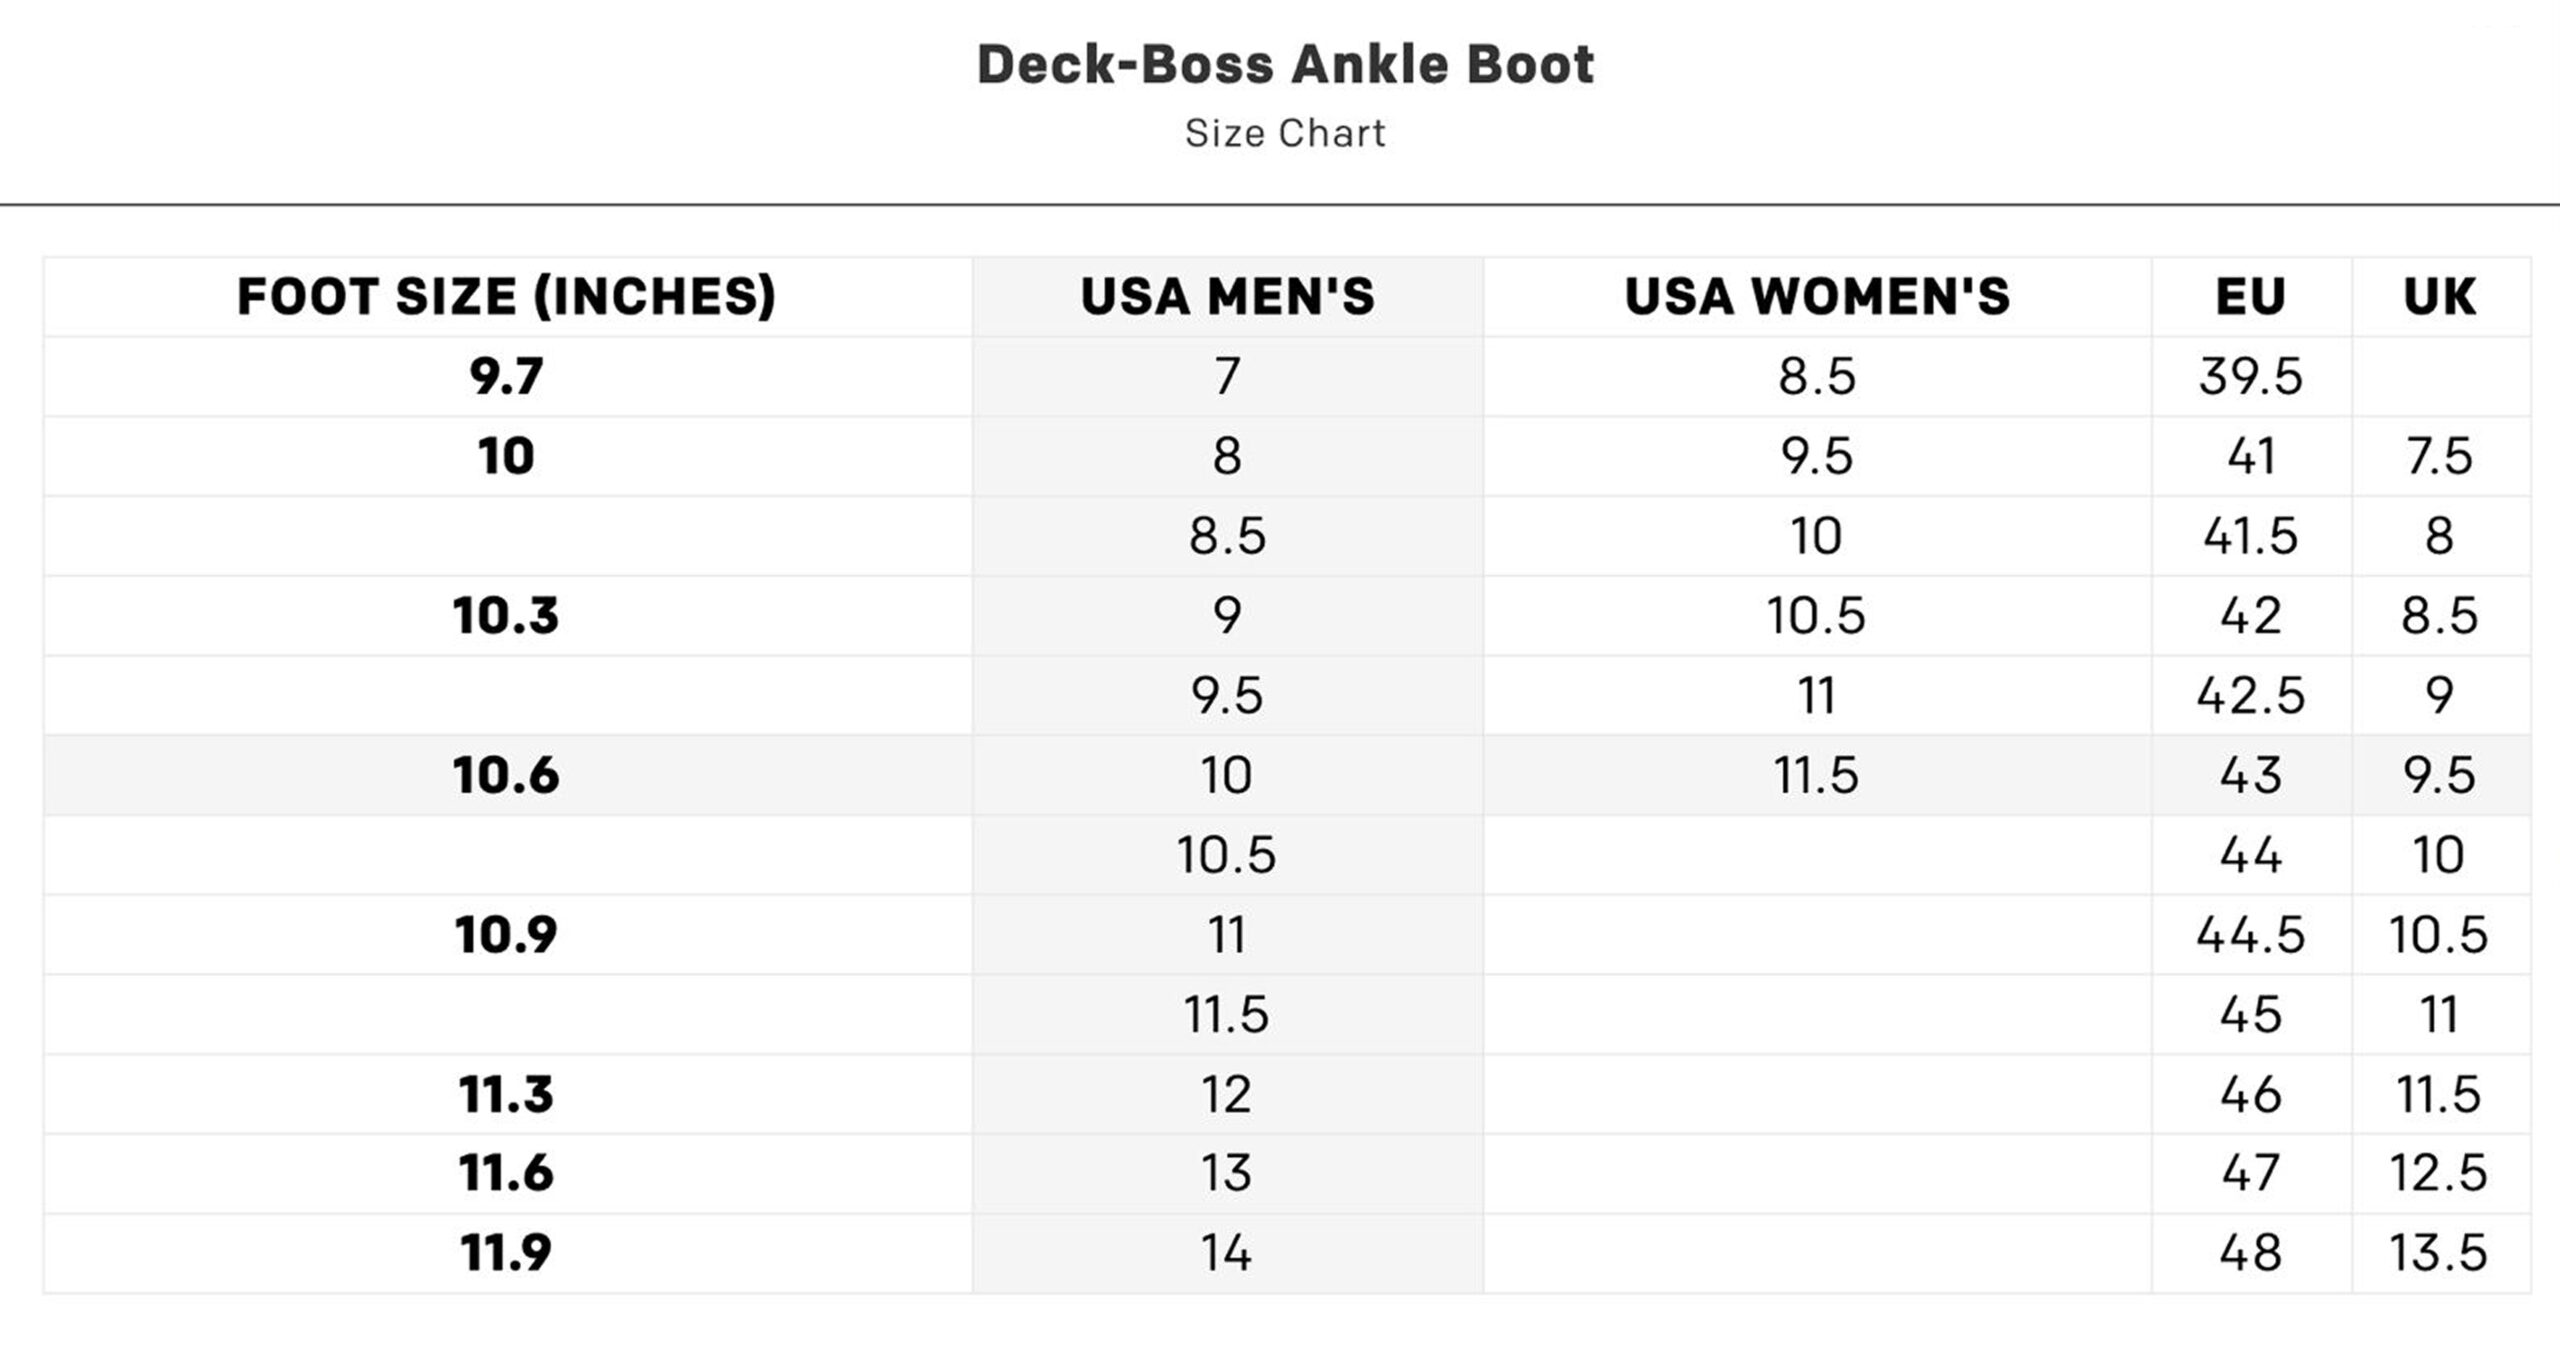Viewport: 2560px width, 1366px height.
Task: Click the FOOT SIZE (INCHES) header
Action: coord(506,296)
